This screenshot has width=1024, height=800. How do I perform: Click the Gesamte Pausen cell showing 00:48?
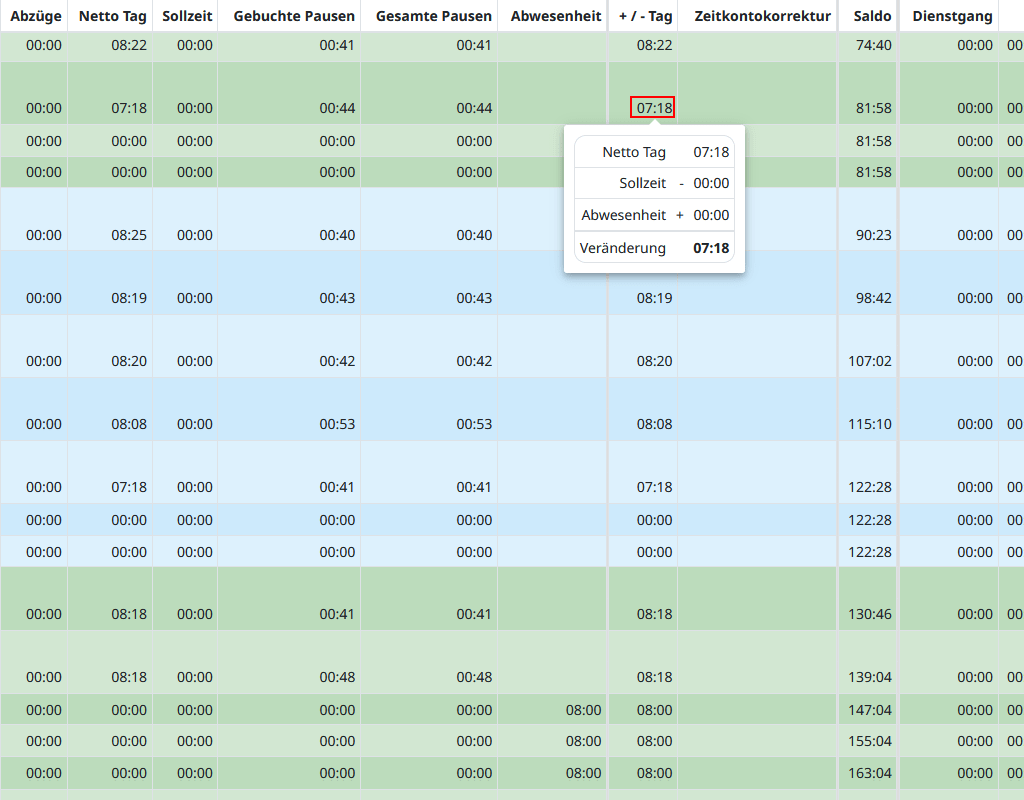[x=474, y=678]
